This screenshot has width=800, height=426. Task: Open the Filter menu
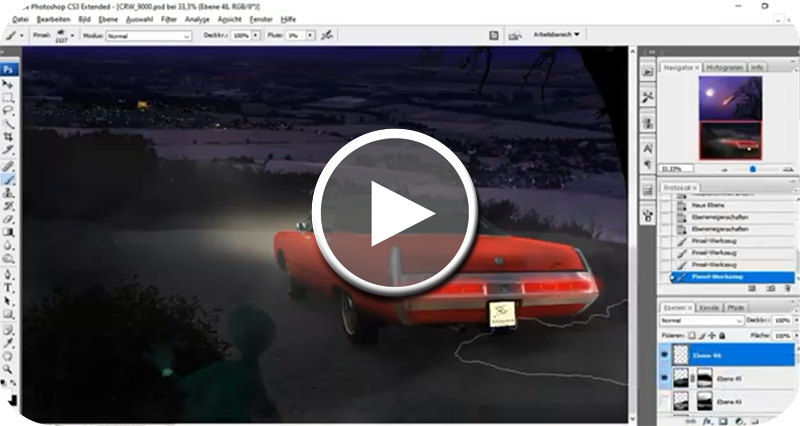(x=169, y=19)
